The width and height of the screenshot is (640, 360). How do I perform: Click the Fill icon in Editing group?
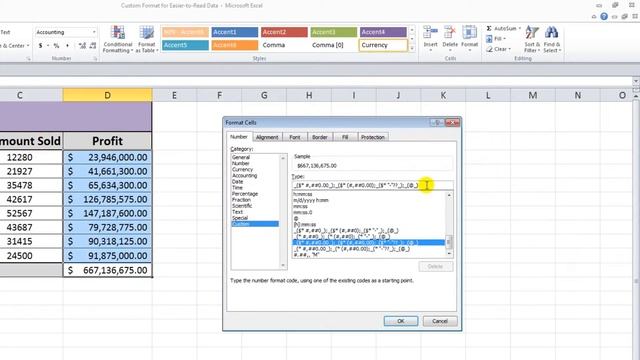(489, 39)
